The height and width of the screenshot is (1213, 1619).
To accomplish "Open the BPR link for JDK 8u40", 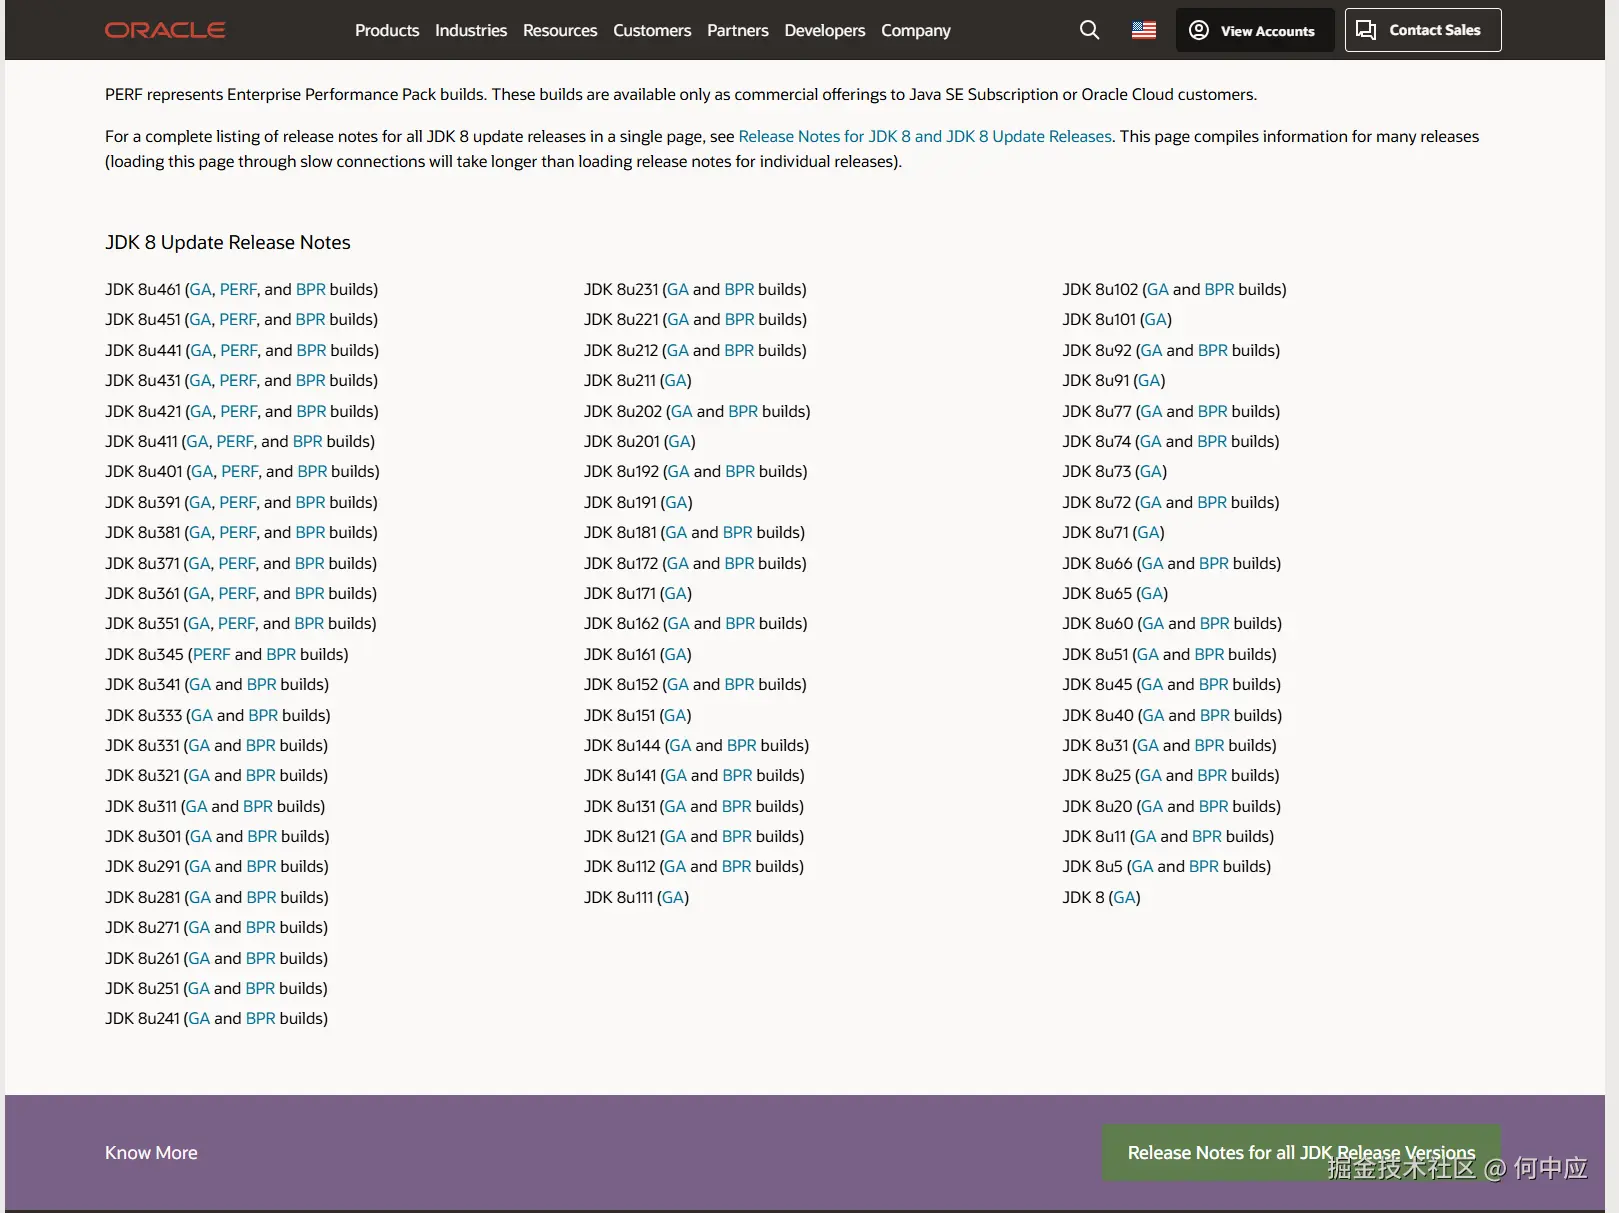I will (x=1215, y=715).
